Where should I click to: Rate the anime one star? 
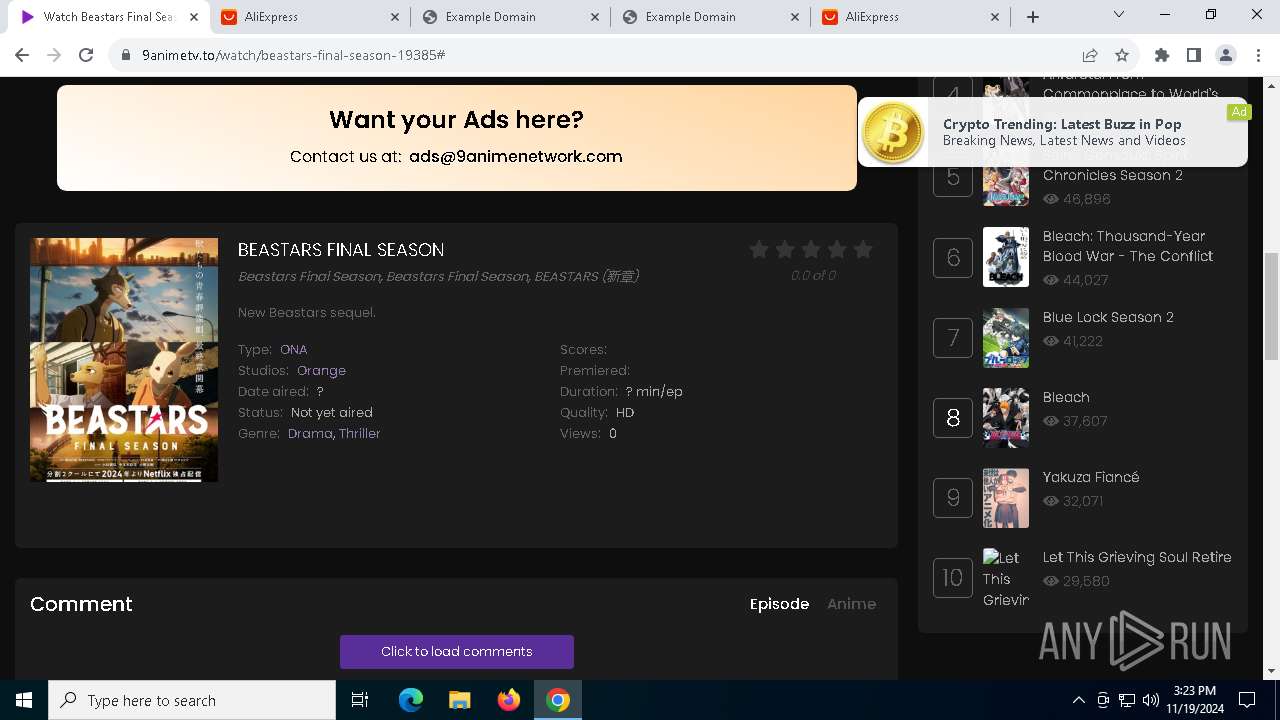[x=759, y=250]
